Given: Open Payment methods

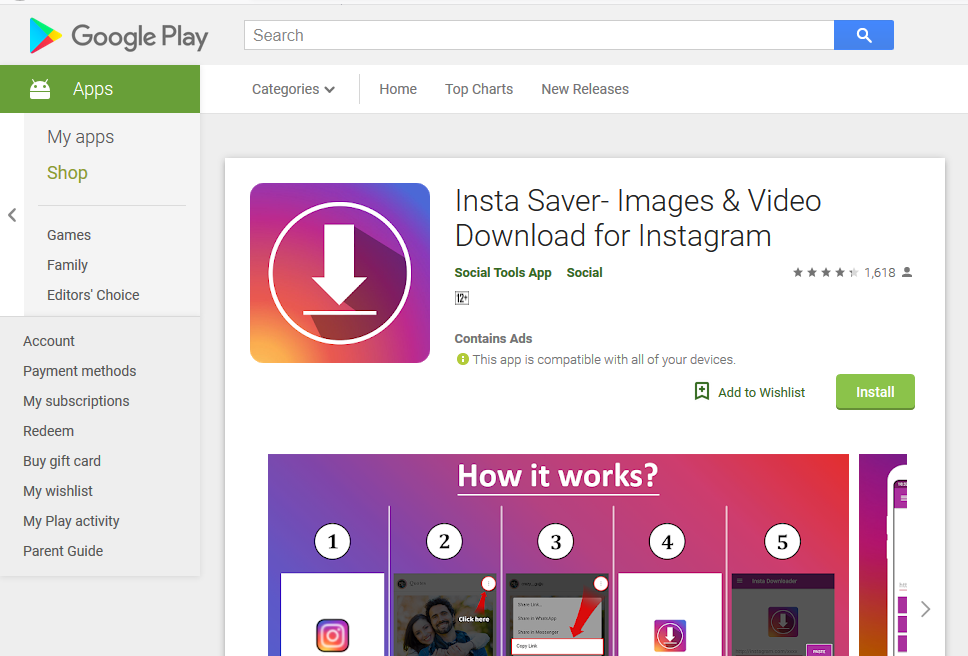Looking at the screenshot, I should pyautogui.click(x=80, y=371).
